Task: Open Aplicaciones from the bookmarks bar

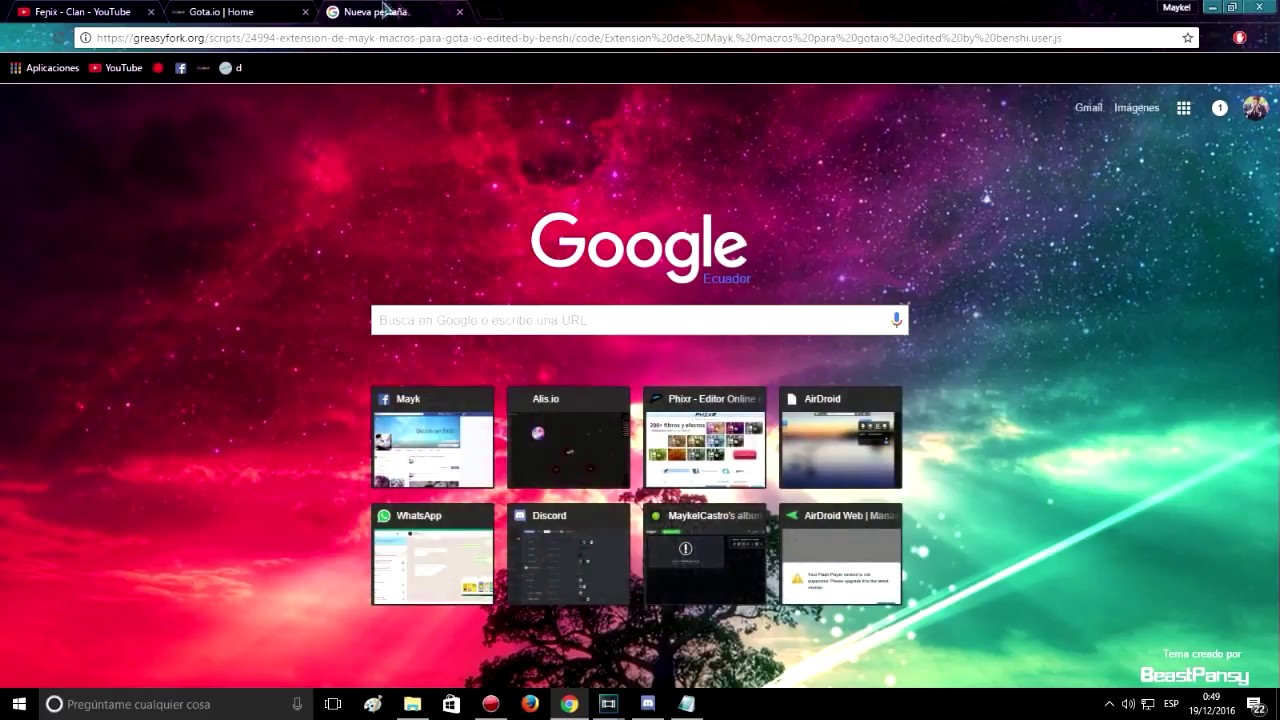Action: 45,68
